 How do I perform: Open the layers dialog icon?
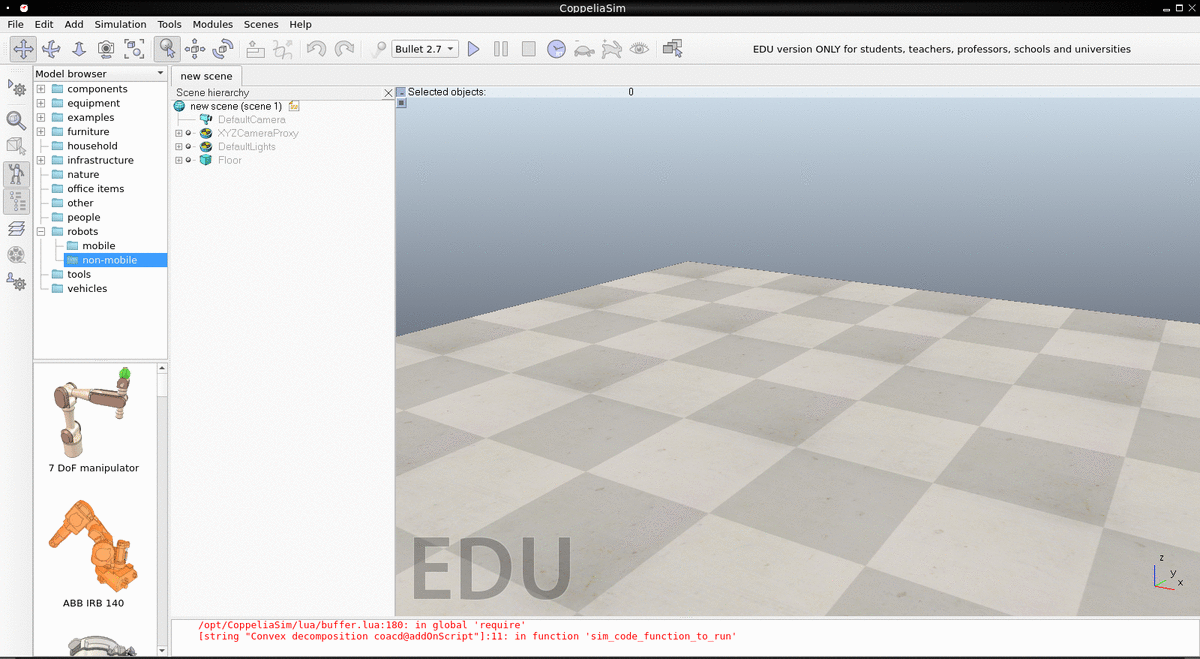(17, 228)
